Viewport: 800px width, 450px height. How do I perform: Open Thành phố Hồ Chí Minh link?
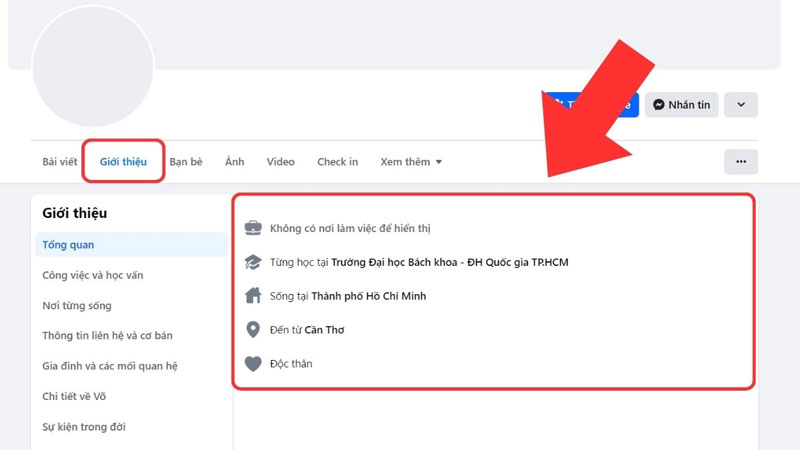pyautogui.click(x=368, y=296)
